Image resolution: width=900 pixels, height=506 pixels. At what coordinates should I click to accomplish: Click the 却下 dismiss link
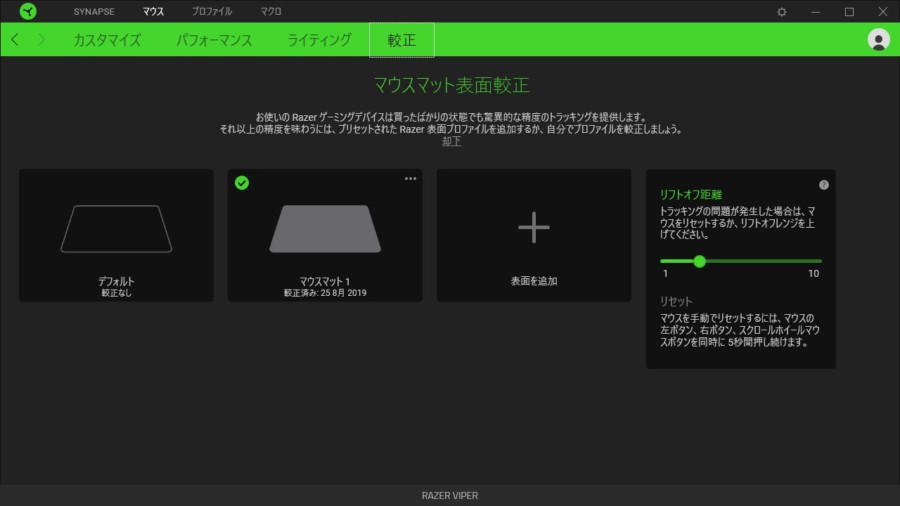pyautogui.click(x=452, y=141)
